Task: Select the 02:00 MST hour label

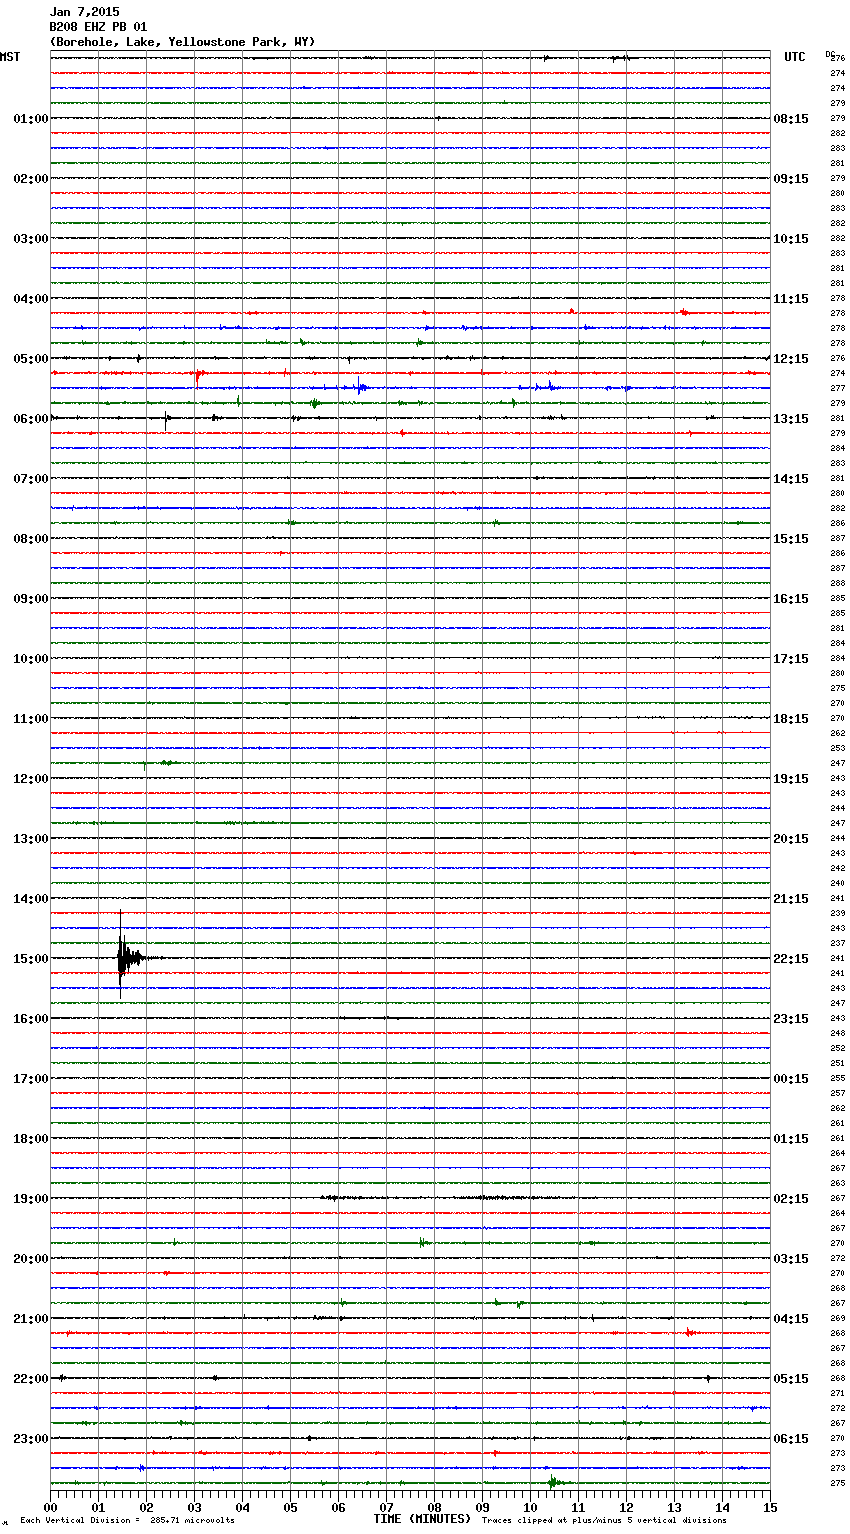Action: click(x=31, y=179)
